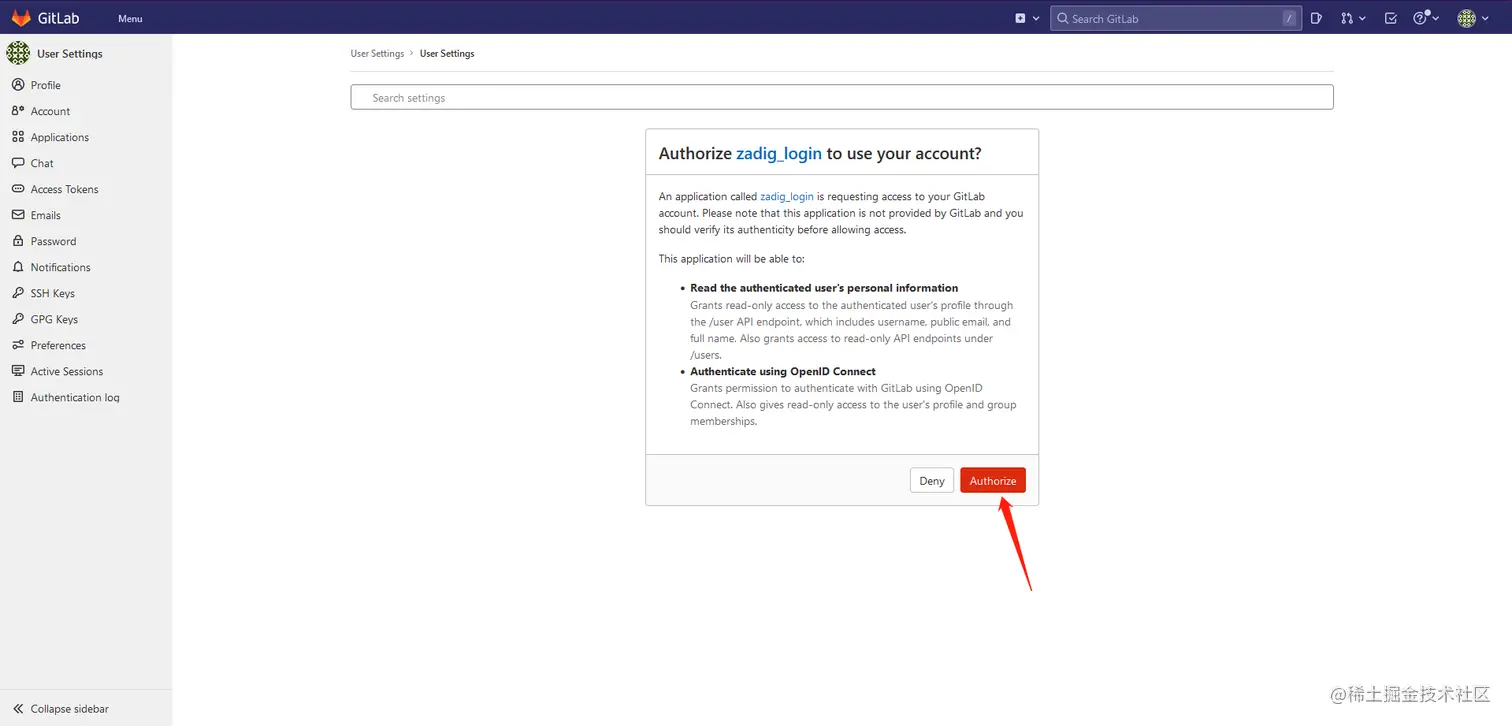This screenshot has height=726, width=1512.
Task: Click the Account icon in sidebar
Action: [18, 111]
